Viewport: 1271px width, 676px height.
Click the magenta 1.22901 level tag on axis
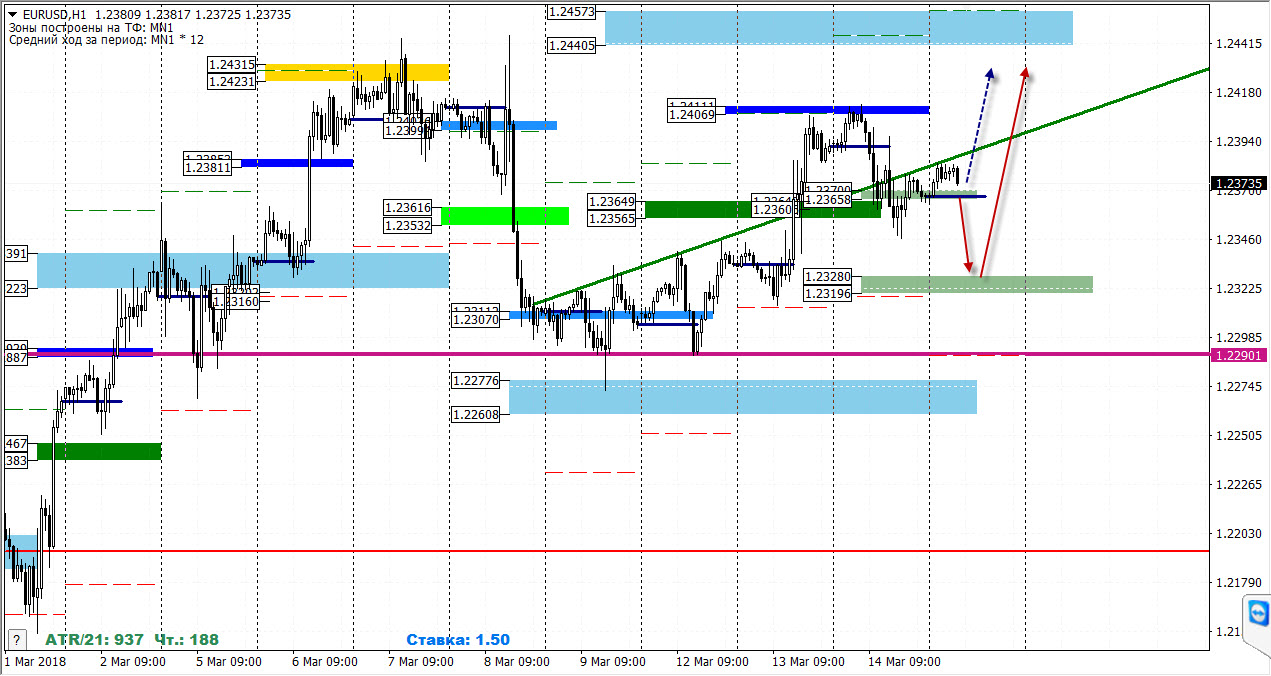(x=1240, y=355)
